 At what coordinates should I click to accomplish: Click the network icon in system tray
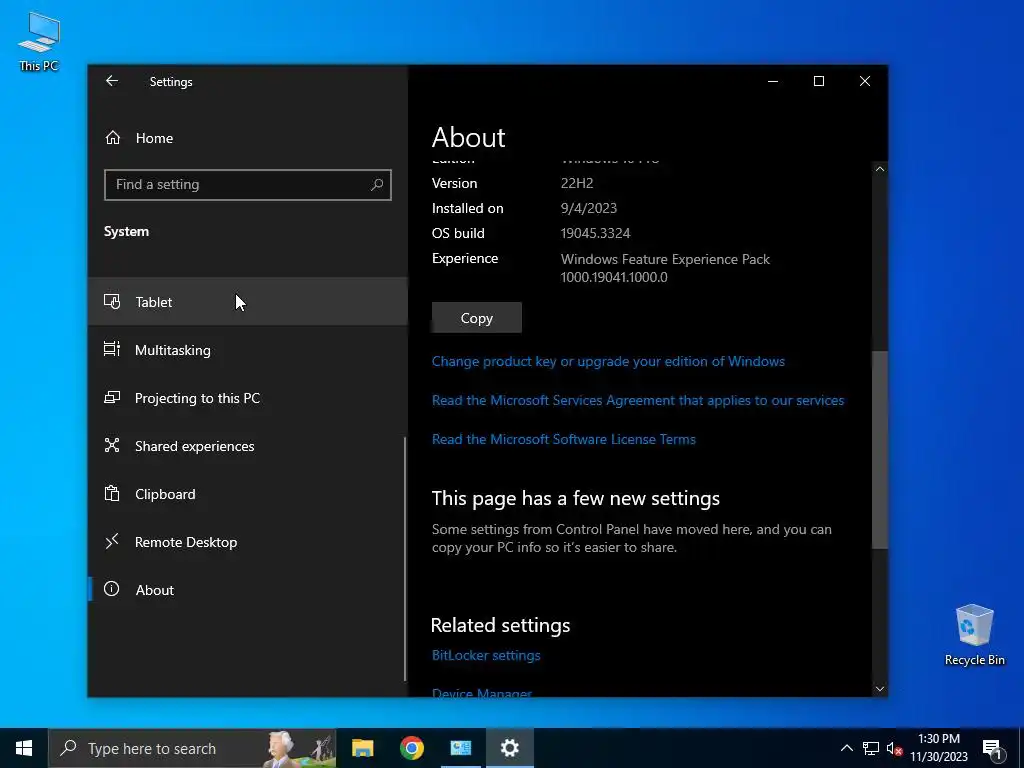pos(871,748)
